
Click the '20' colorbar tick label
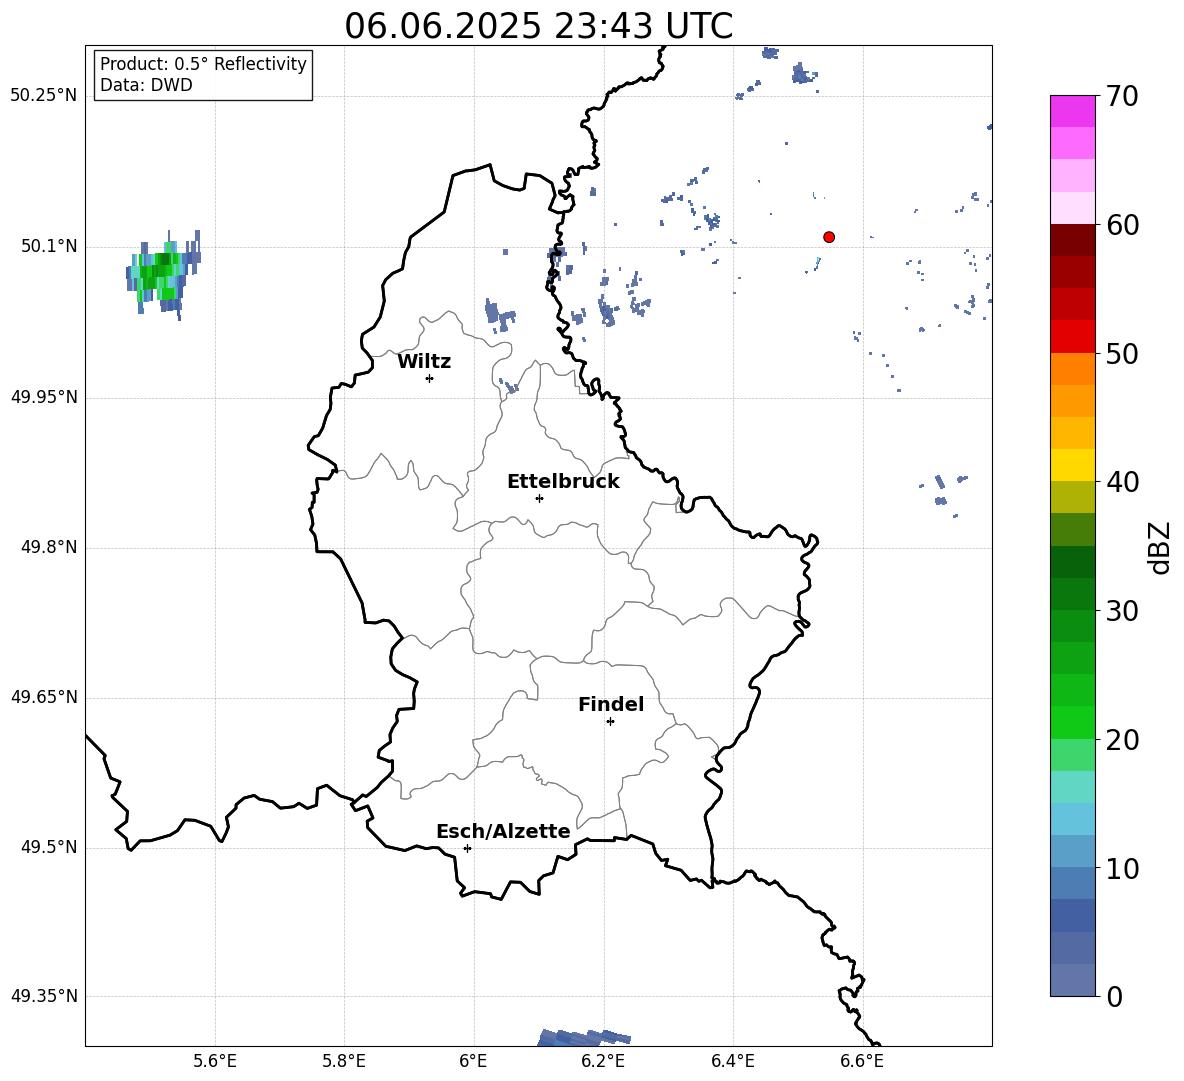[1122, 740]
